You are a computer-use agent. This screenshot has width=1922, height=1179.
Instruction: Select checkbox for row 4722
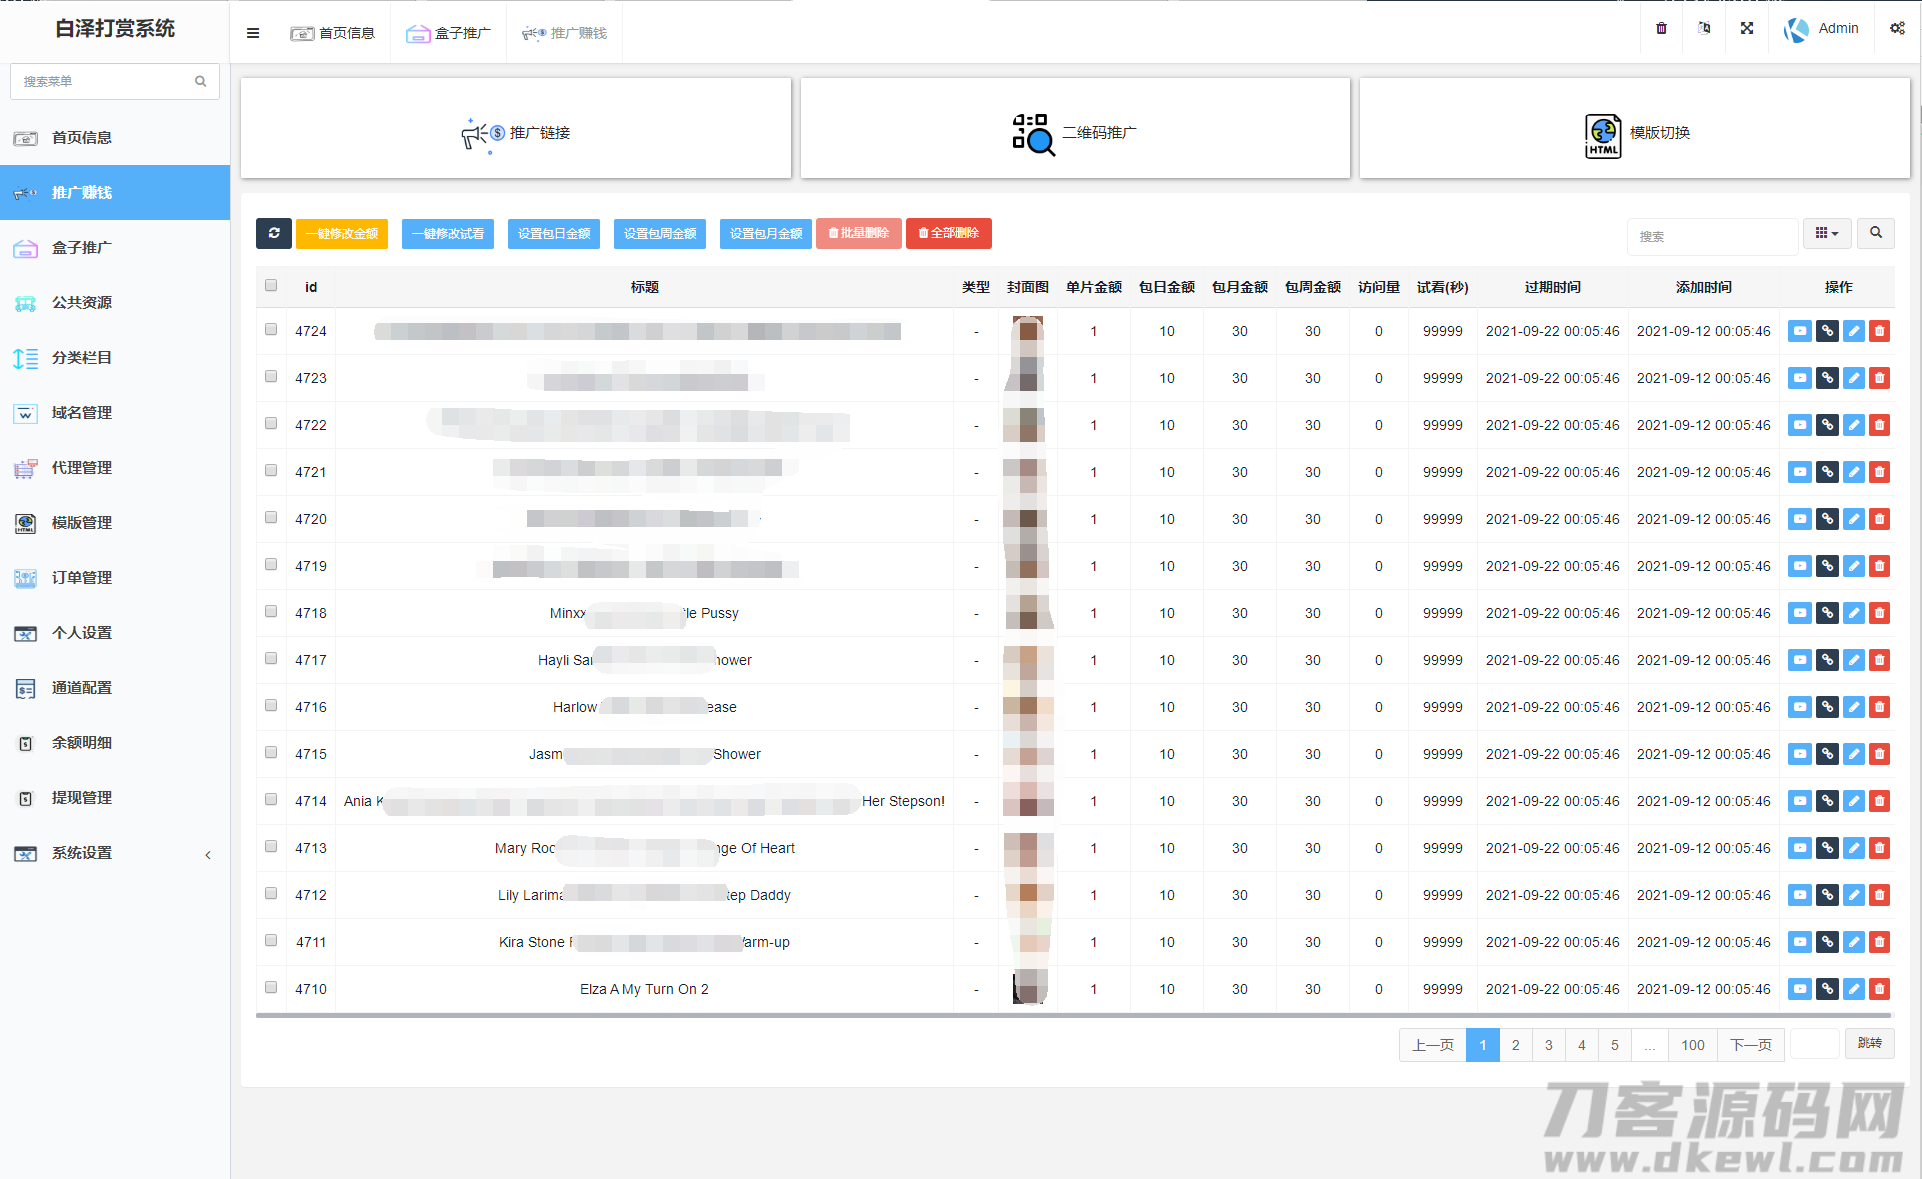click(x=271, y=424)
